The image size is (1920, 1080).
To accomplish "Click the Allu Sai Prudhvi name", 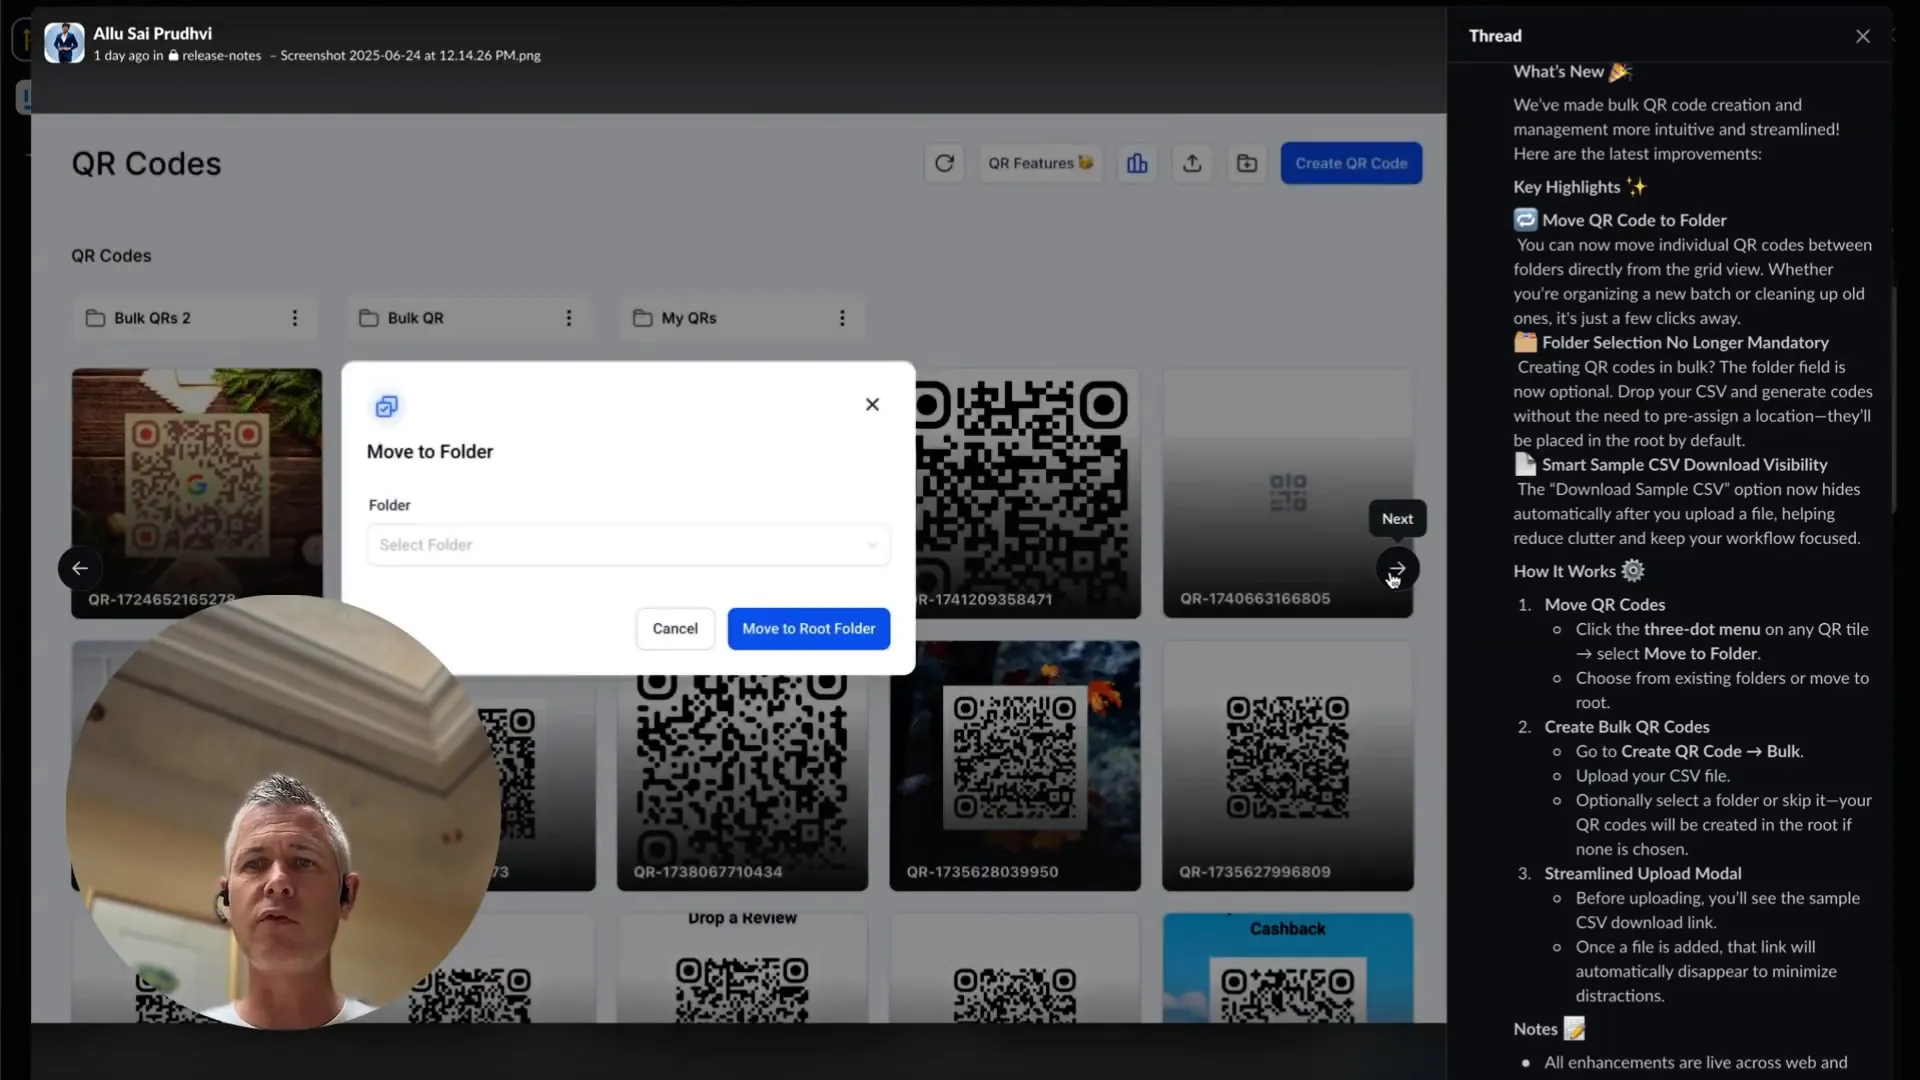I will (x=152, y=33).
